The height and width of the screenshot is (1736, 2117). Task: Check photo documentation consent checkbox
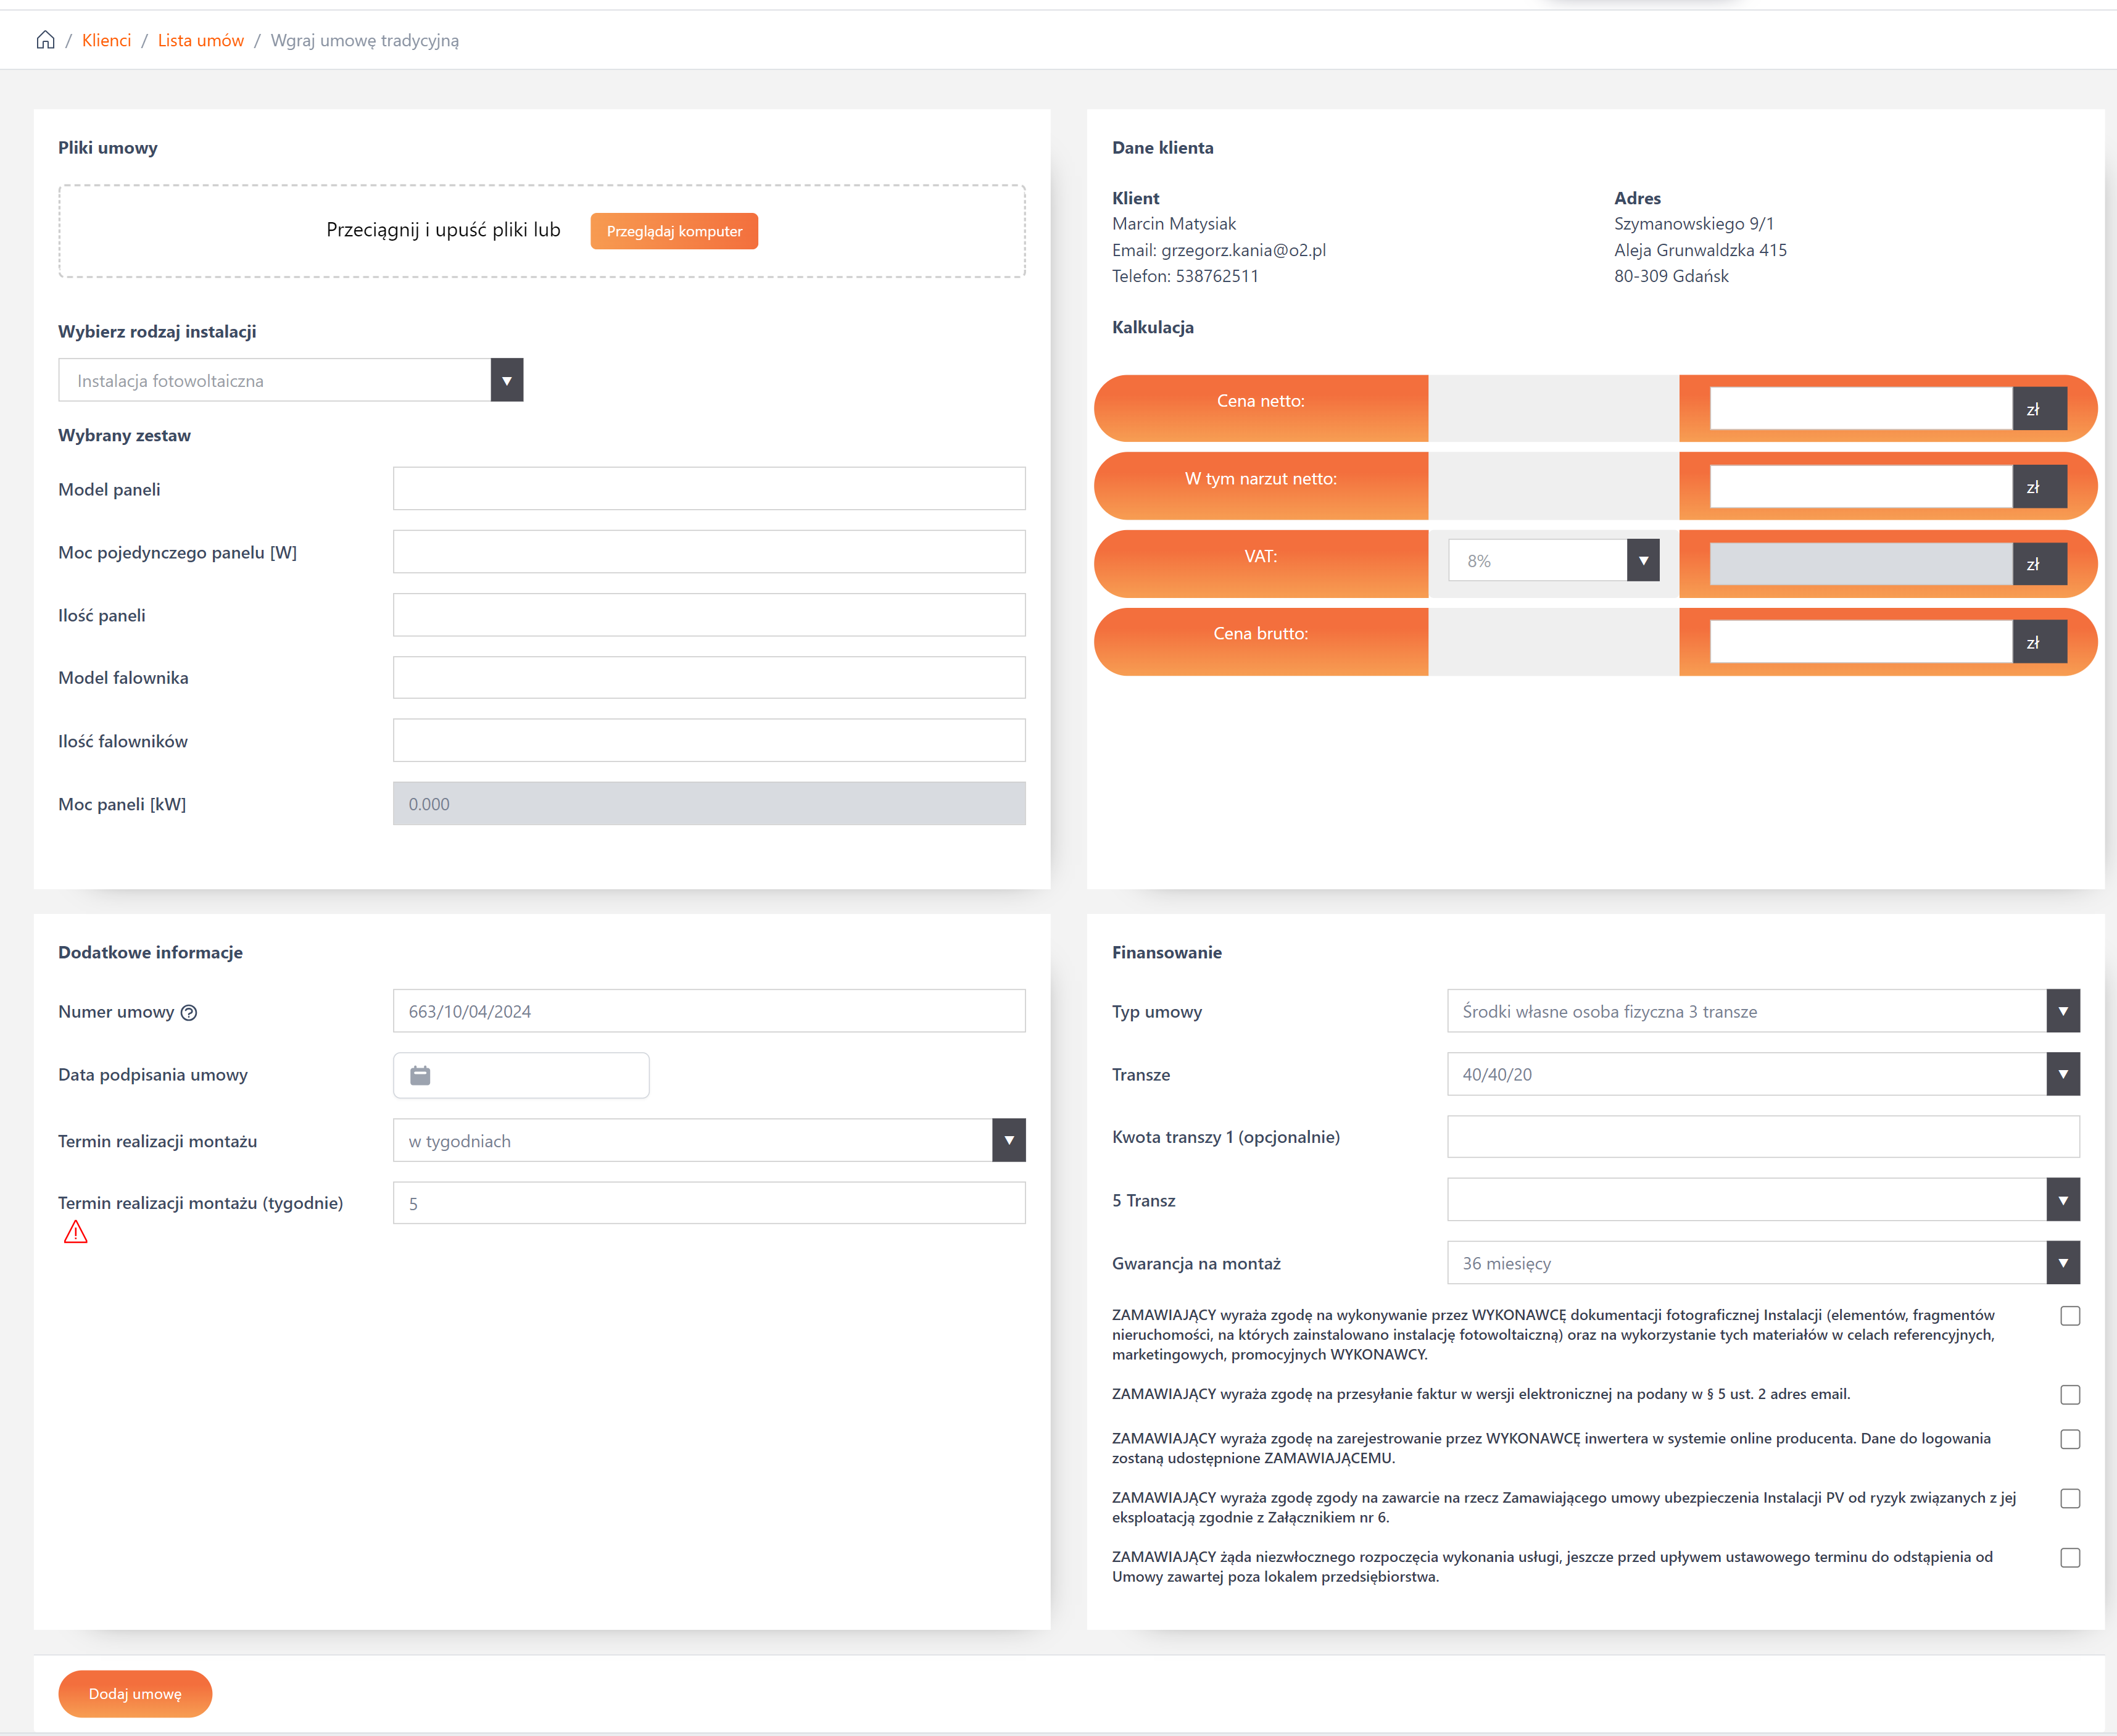pos(2070,1316)
